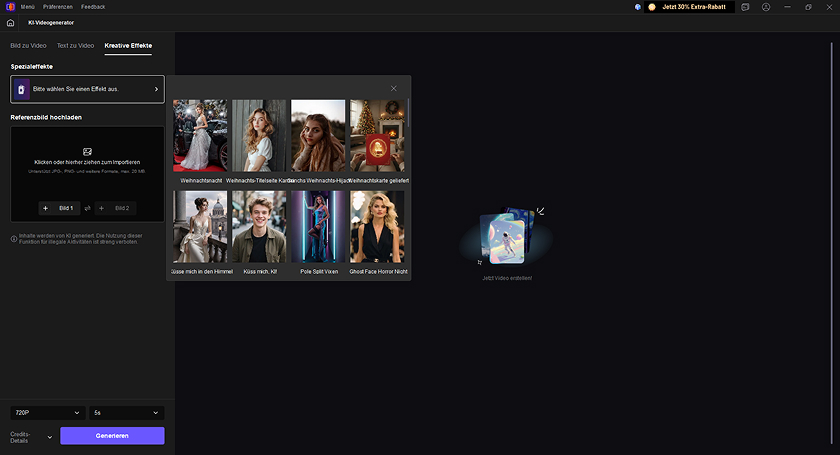Close the effects selection popup

pyautogui.click(x=393, y=88)
